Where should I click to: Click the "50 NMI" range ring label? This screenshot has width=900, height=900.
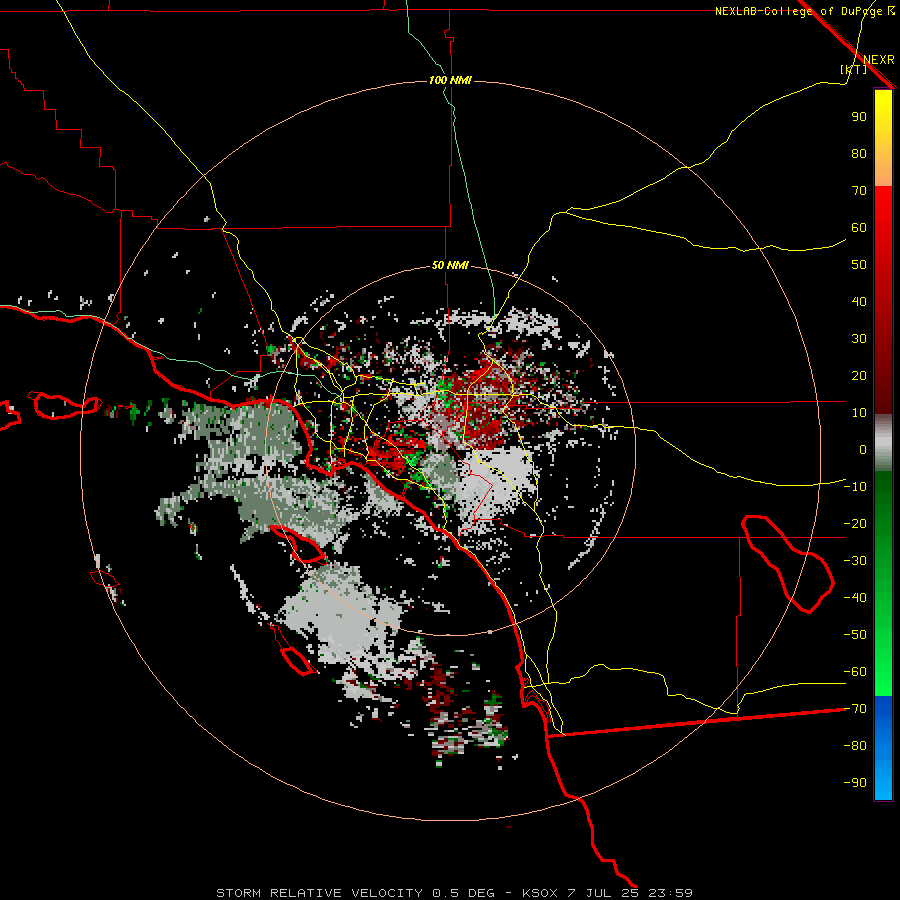pyautogui.click(x=450, y=265)
